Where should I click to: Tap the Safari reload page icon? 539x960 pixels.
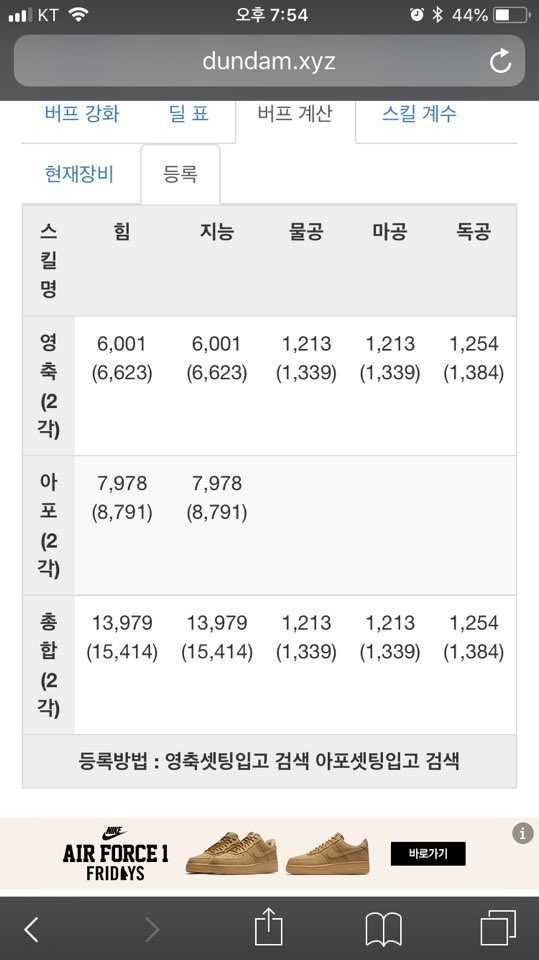500,61
